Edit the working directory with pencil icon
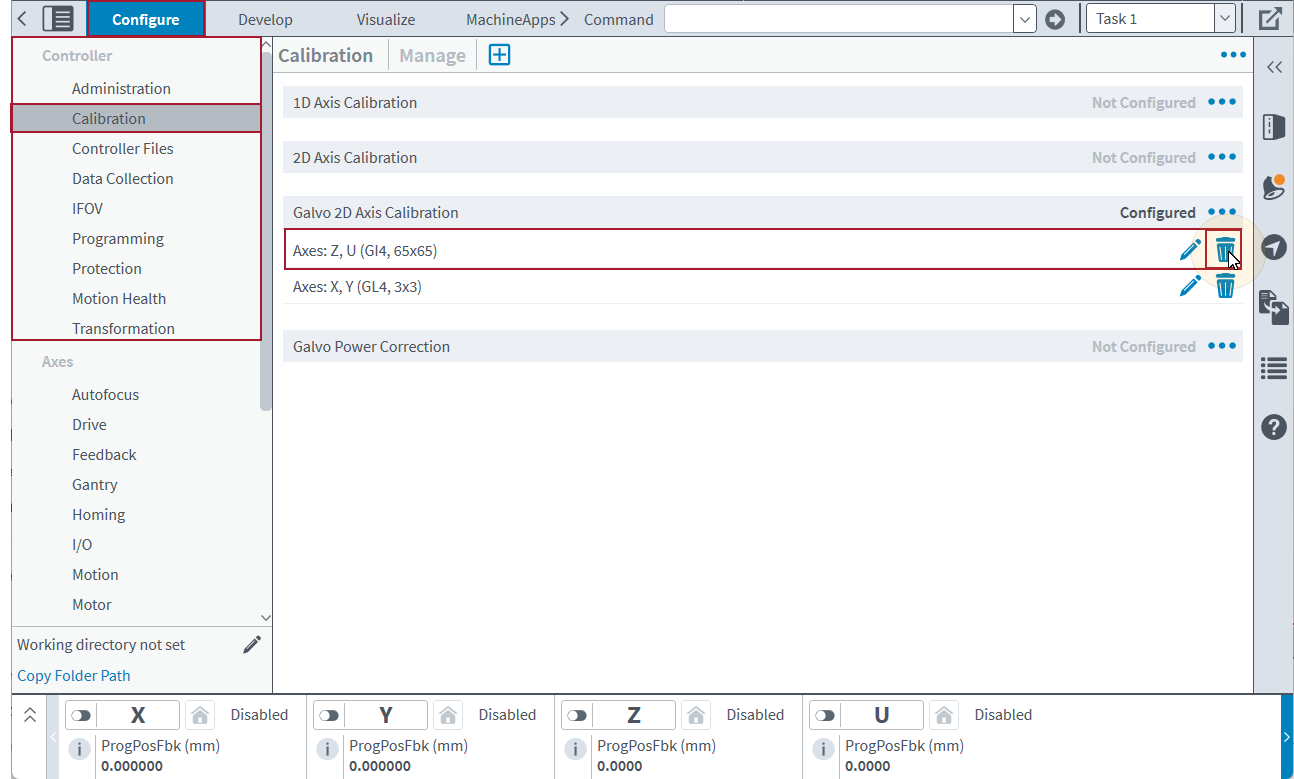 tap(252, 645)
